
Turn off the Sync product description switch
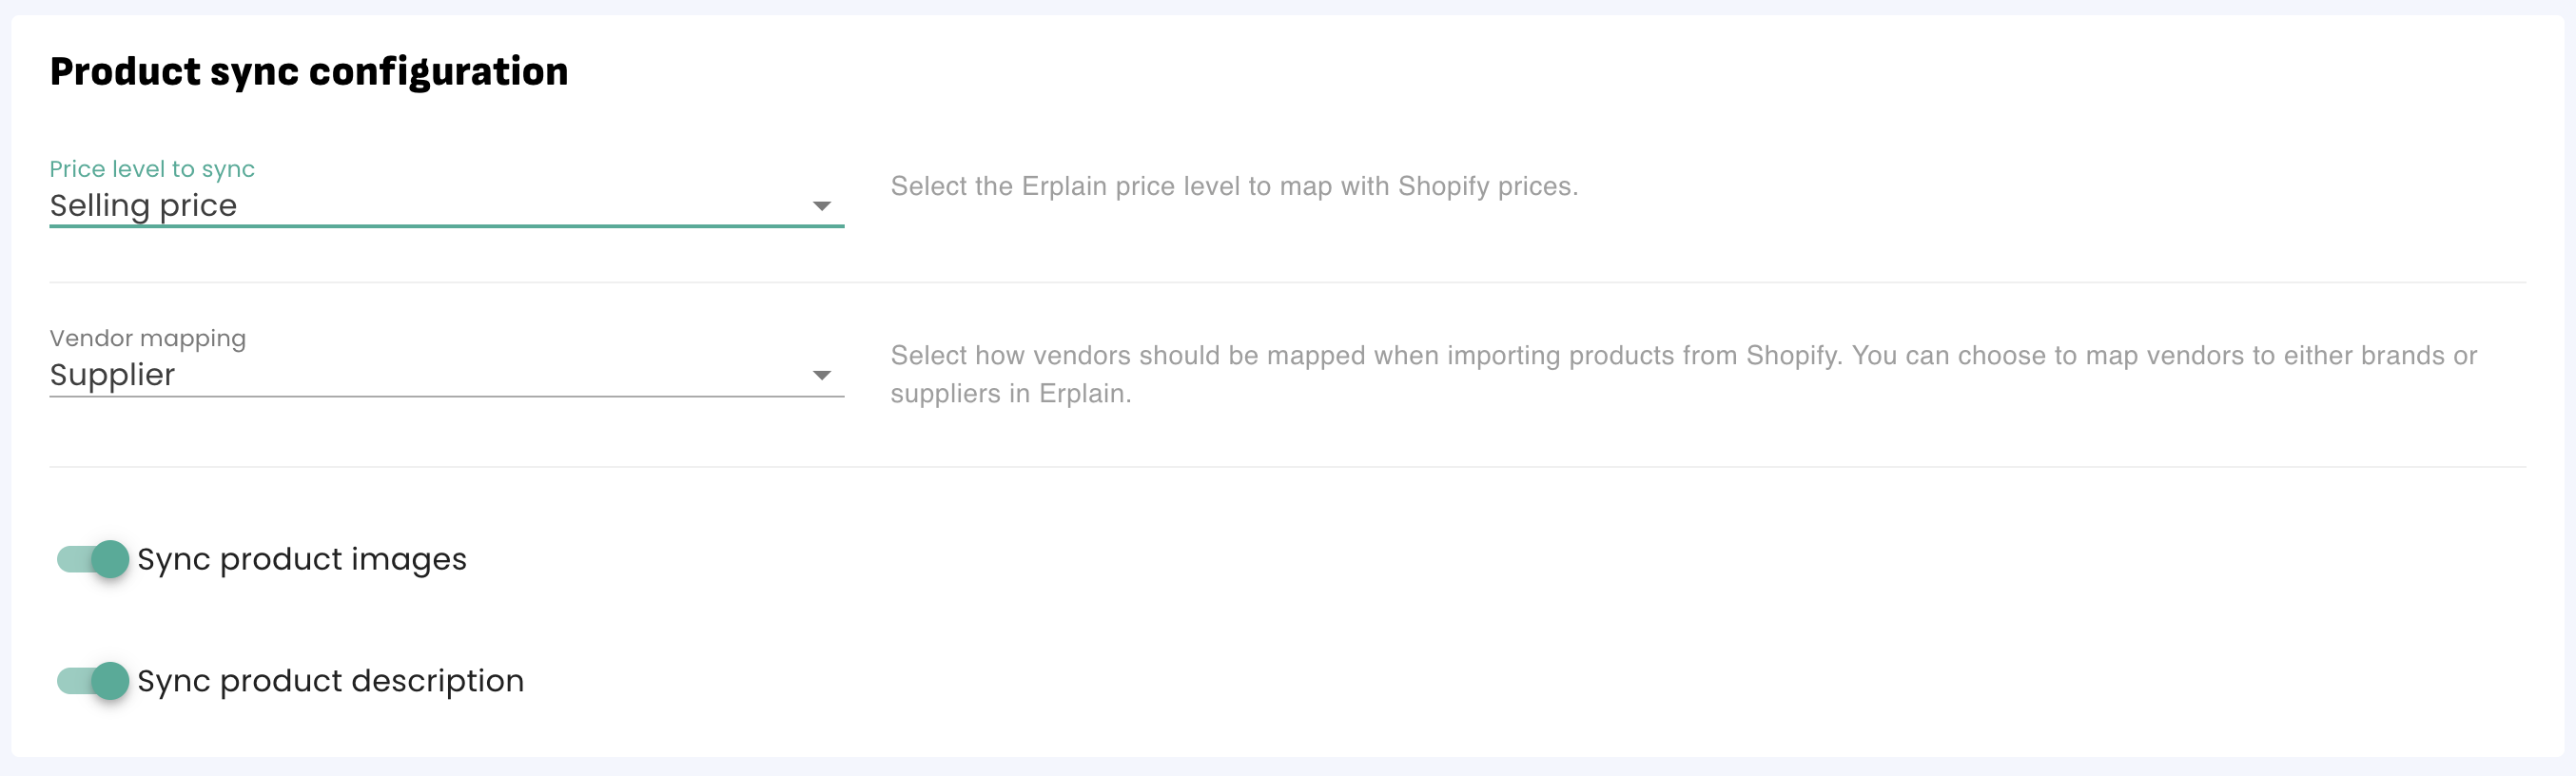click(x=94, y=681)
